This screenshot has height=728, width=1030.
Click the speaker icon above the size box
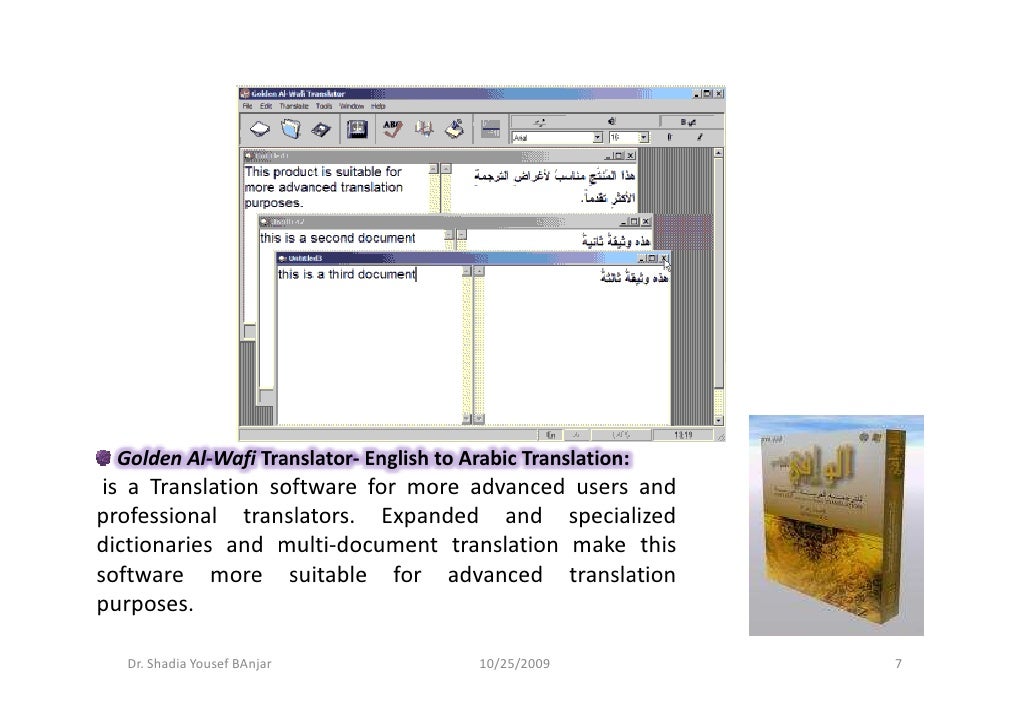pos(612,121)
